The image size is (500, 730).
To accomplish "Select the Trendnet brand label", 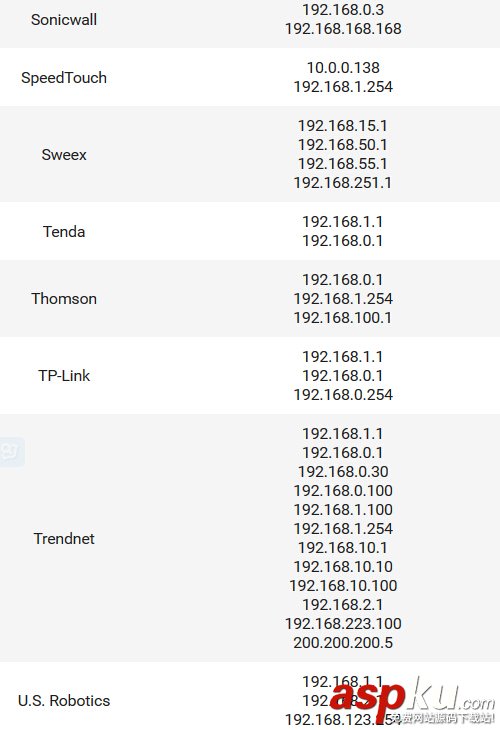I will [x=64, y=538].
